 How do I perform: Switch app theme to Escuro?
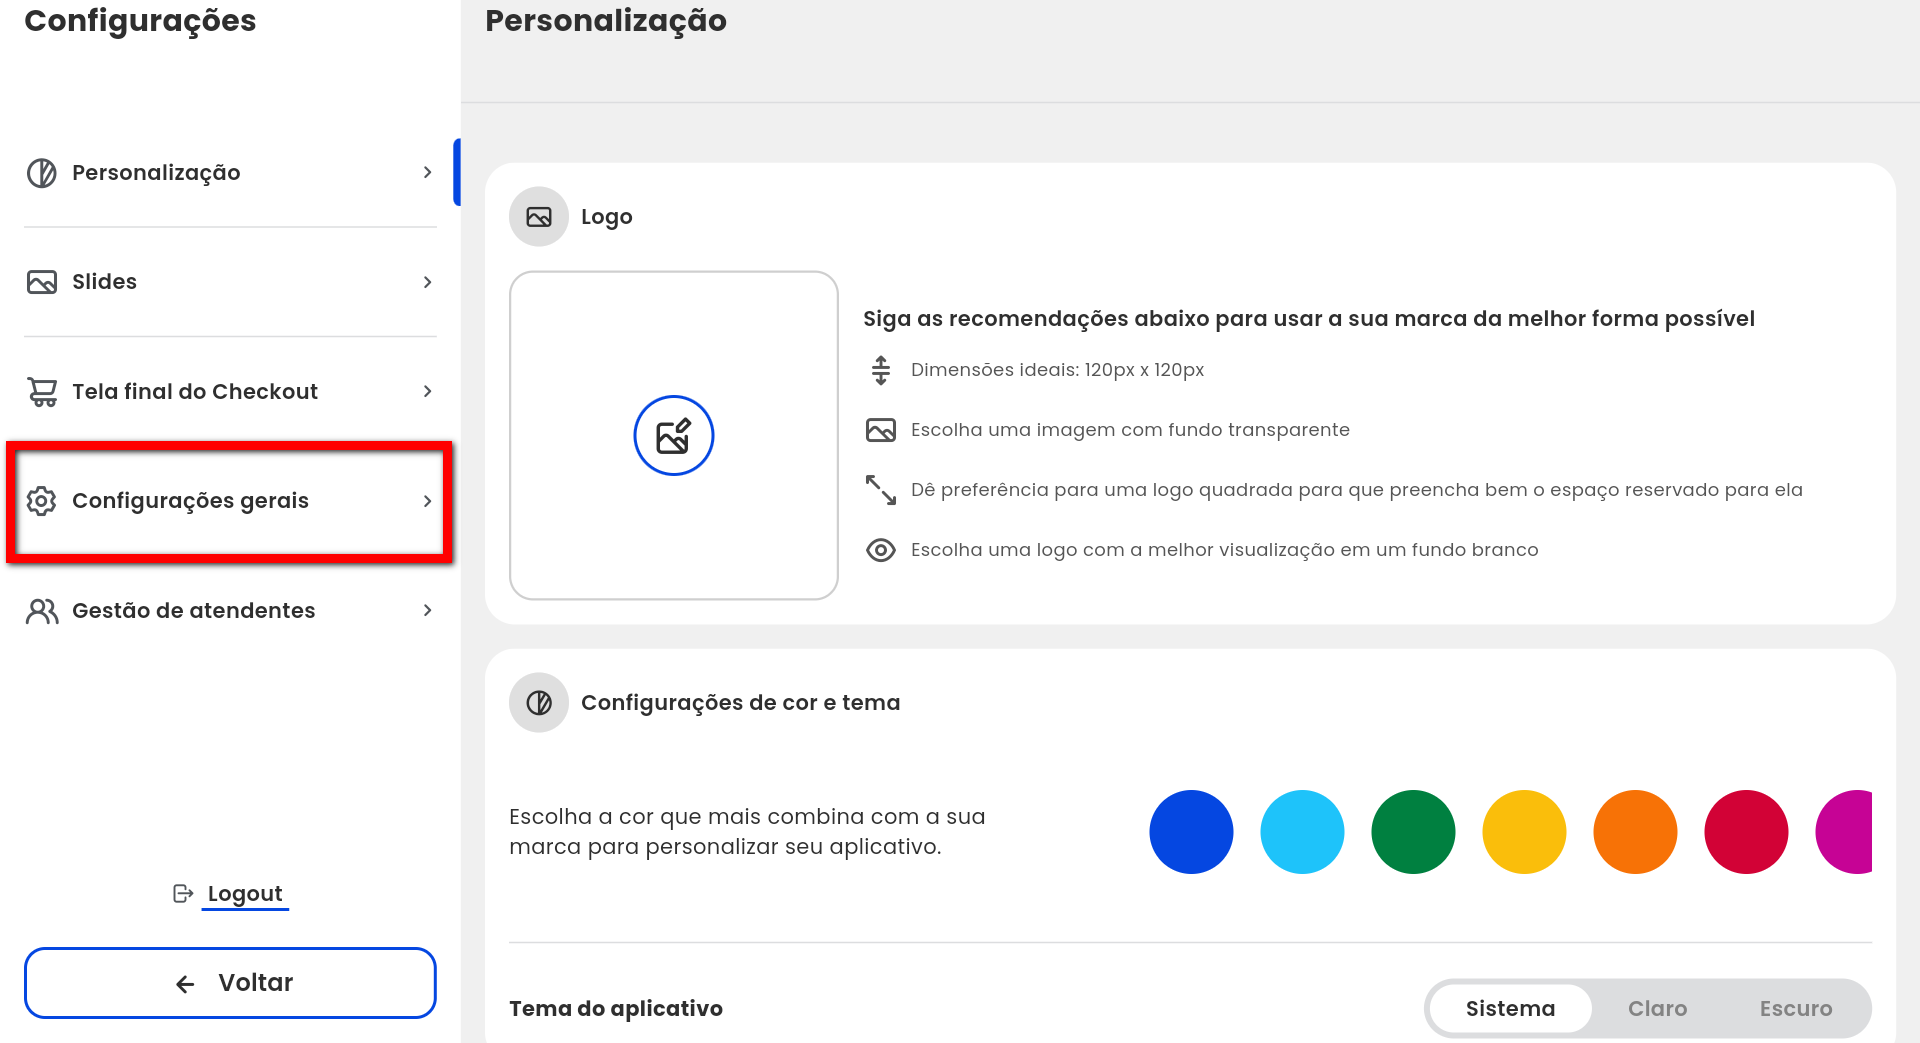[x=1795, y=1008]
